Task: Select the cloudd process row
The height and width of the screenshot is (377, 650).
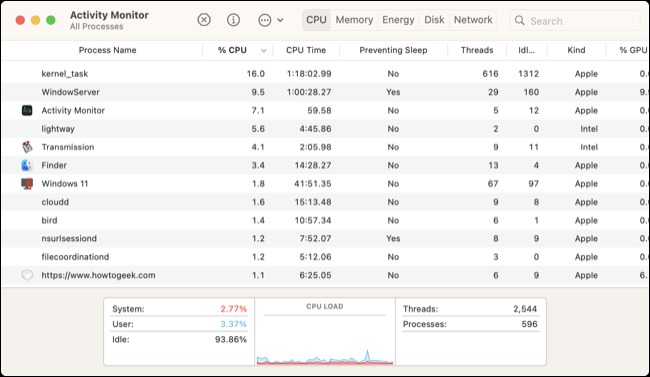Action: 325,202
